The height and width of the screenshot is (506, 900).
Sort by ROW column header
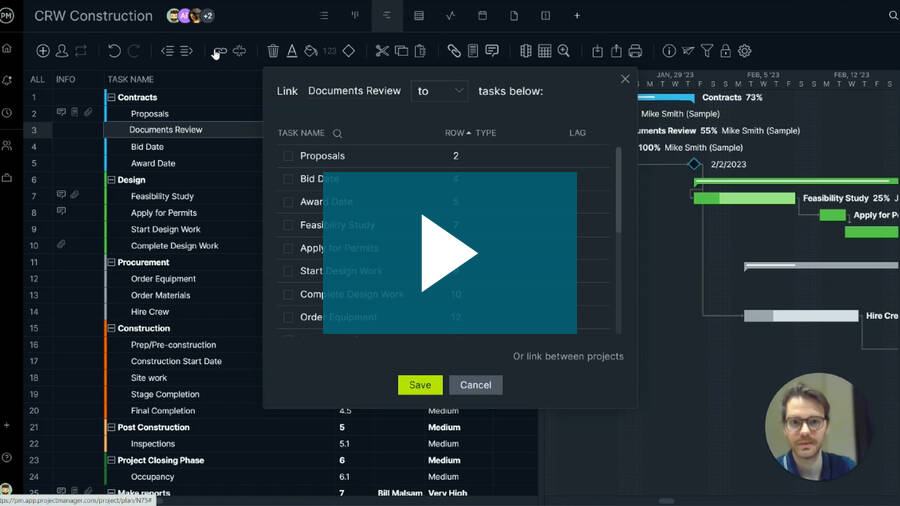457,133
